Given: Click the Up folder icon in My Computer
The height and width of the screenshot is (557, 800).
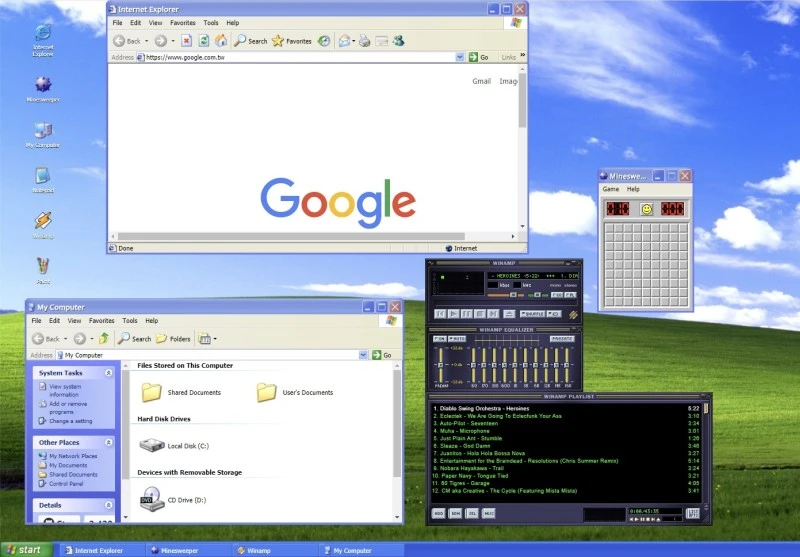Looking at the screenshot, I should 104,338.
